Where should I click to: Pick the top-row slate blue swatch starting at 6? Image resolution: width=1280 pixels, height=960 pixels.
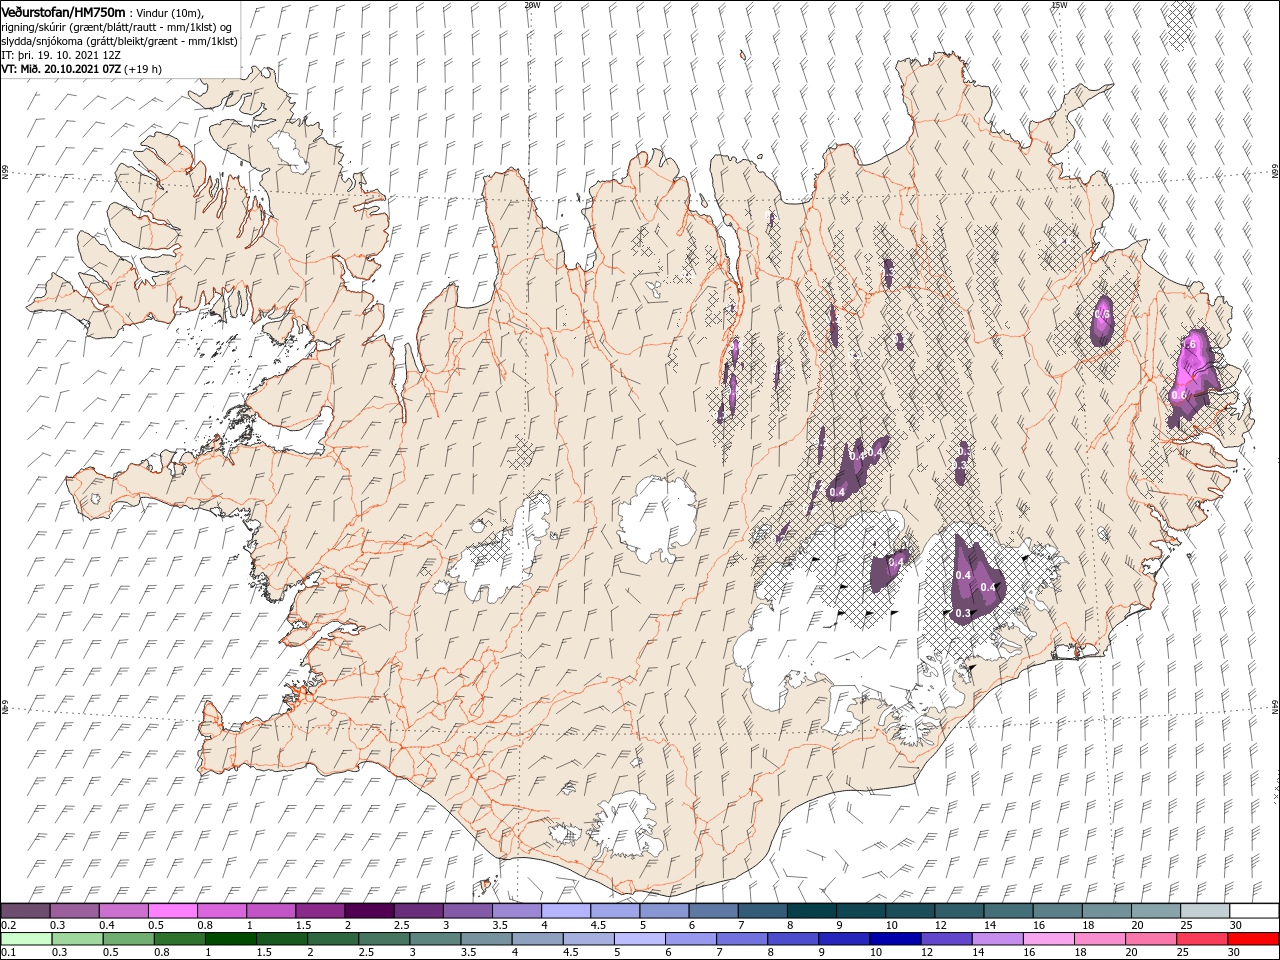pos(712,911)
